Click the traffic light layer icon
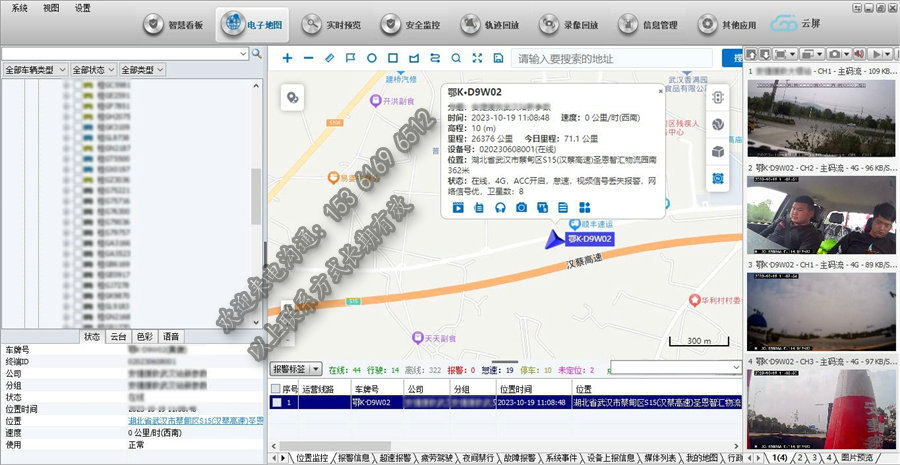Screen dimensions: 900x465 (x=717, y=98)
